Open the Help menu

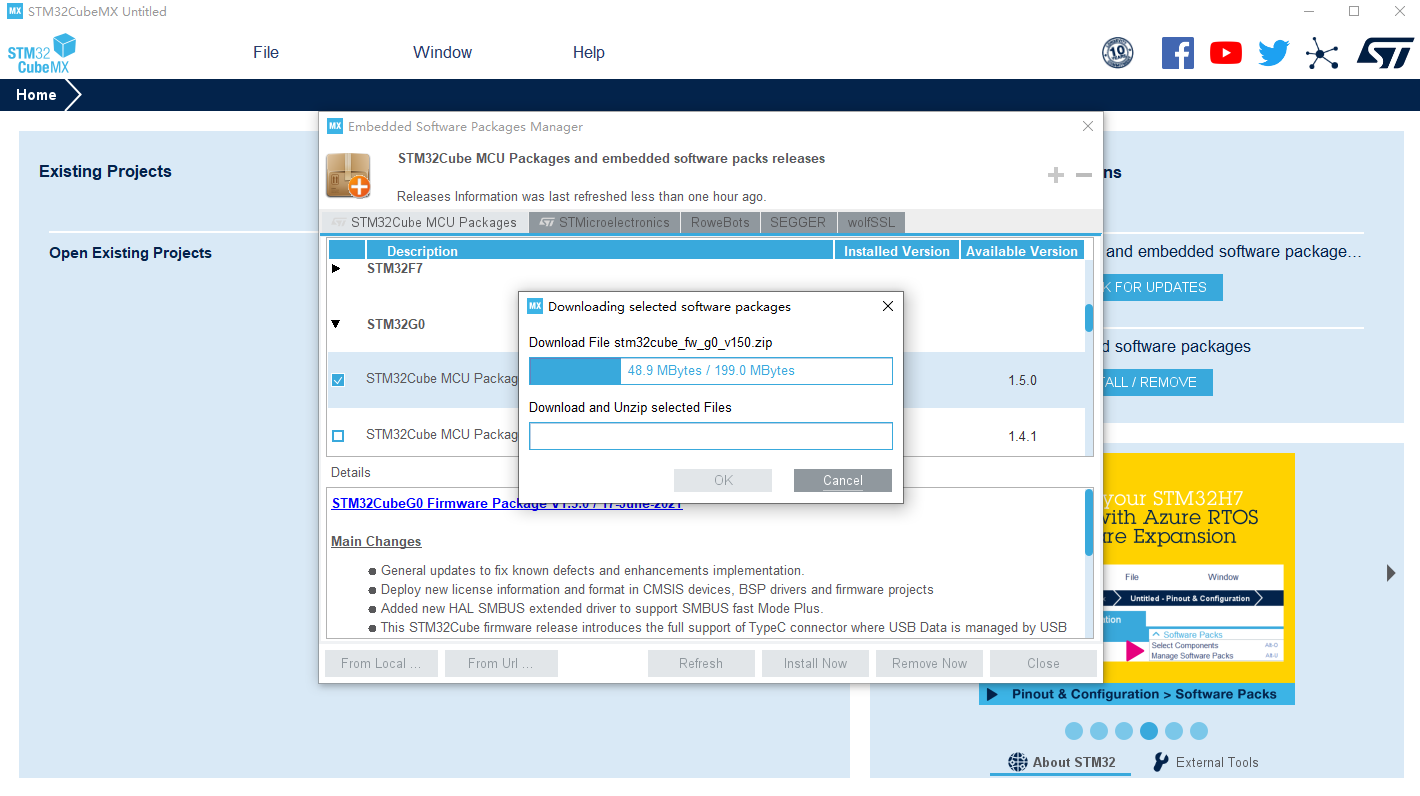click(x=589, y=52)
